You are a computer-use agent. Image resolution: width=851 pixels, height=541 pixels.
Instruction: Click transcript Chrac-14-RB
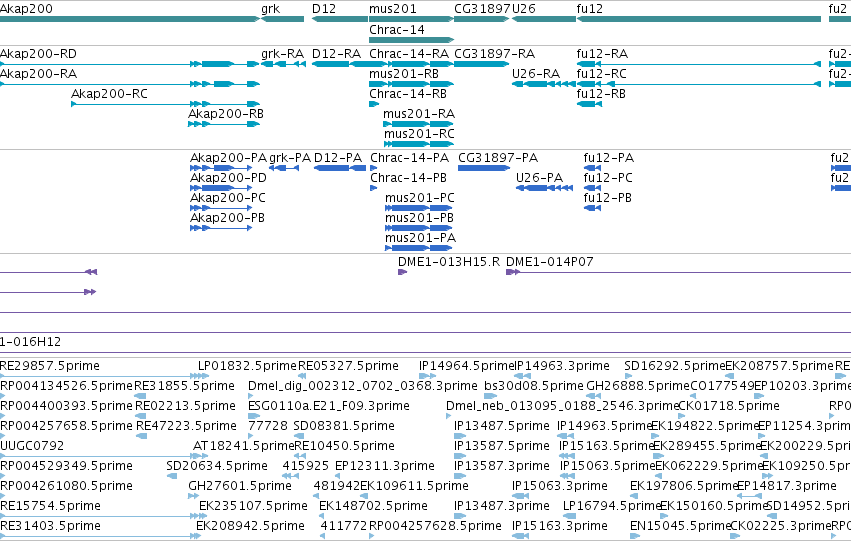[408, 94]
